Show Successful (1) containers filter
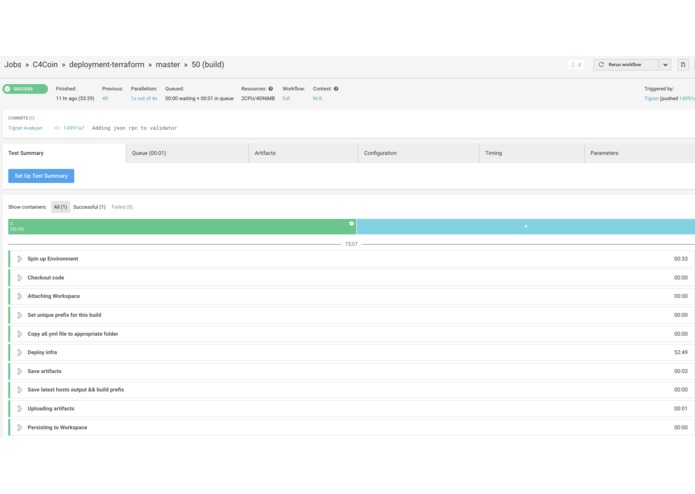The image size is (695, 494). (89, 207)
